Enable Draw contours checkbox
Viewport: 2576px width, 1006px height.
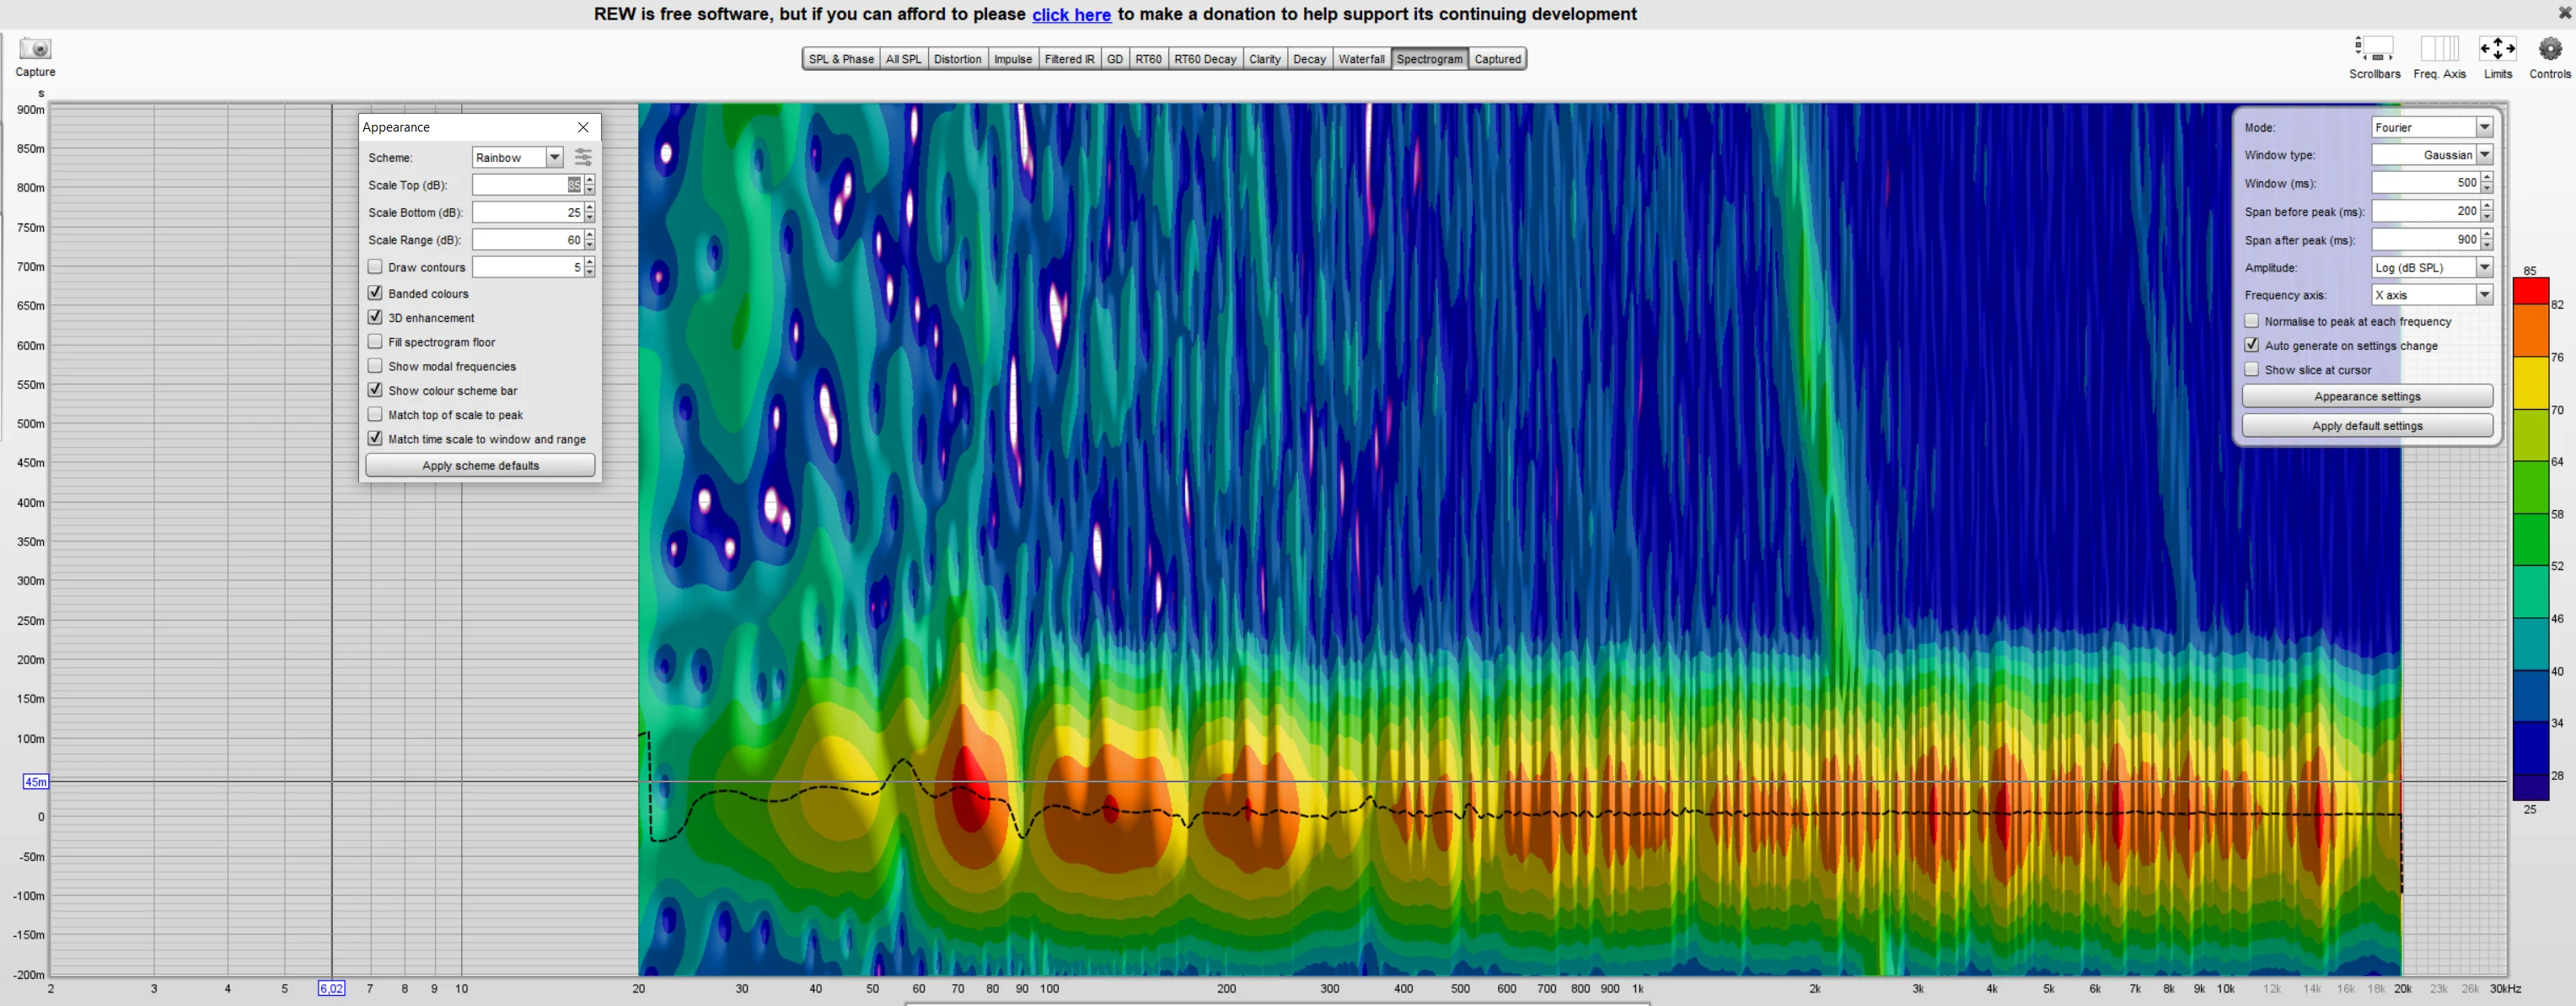pos(375,267)
